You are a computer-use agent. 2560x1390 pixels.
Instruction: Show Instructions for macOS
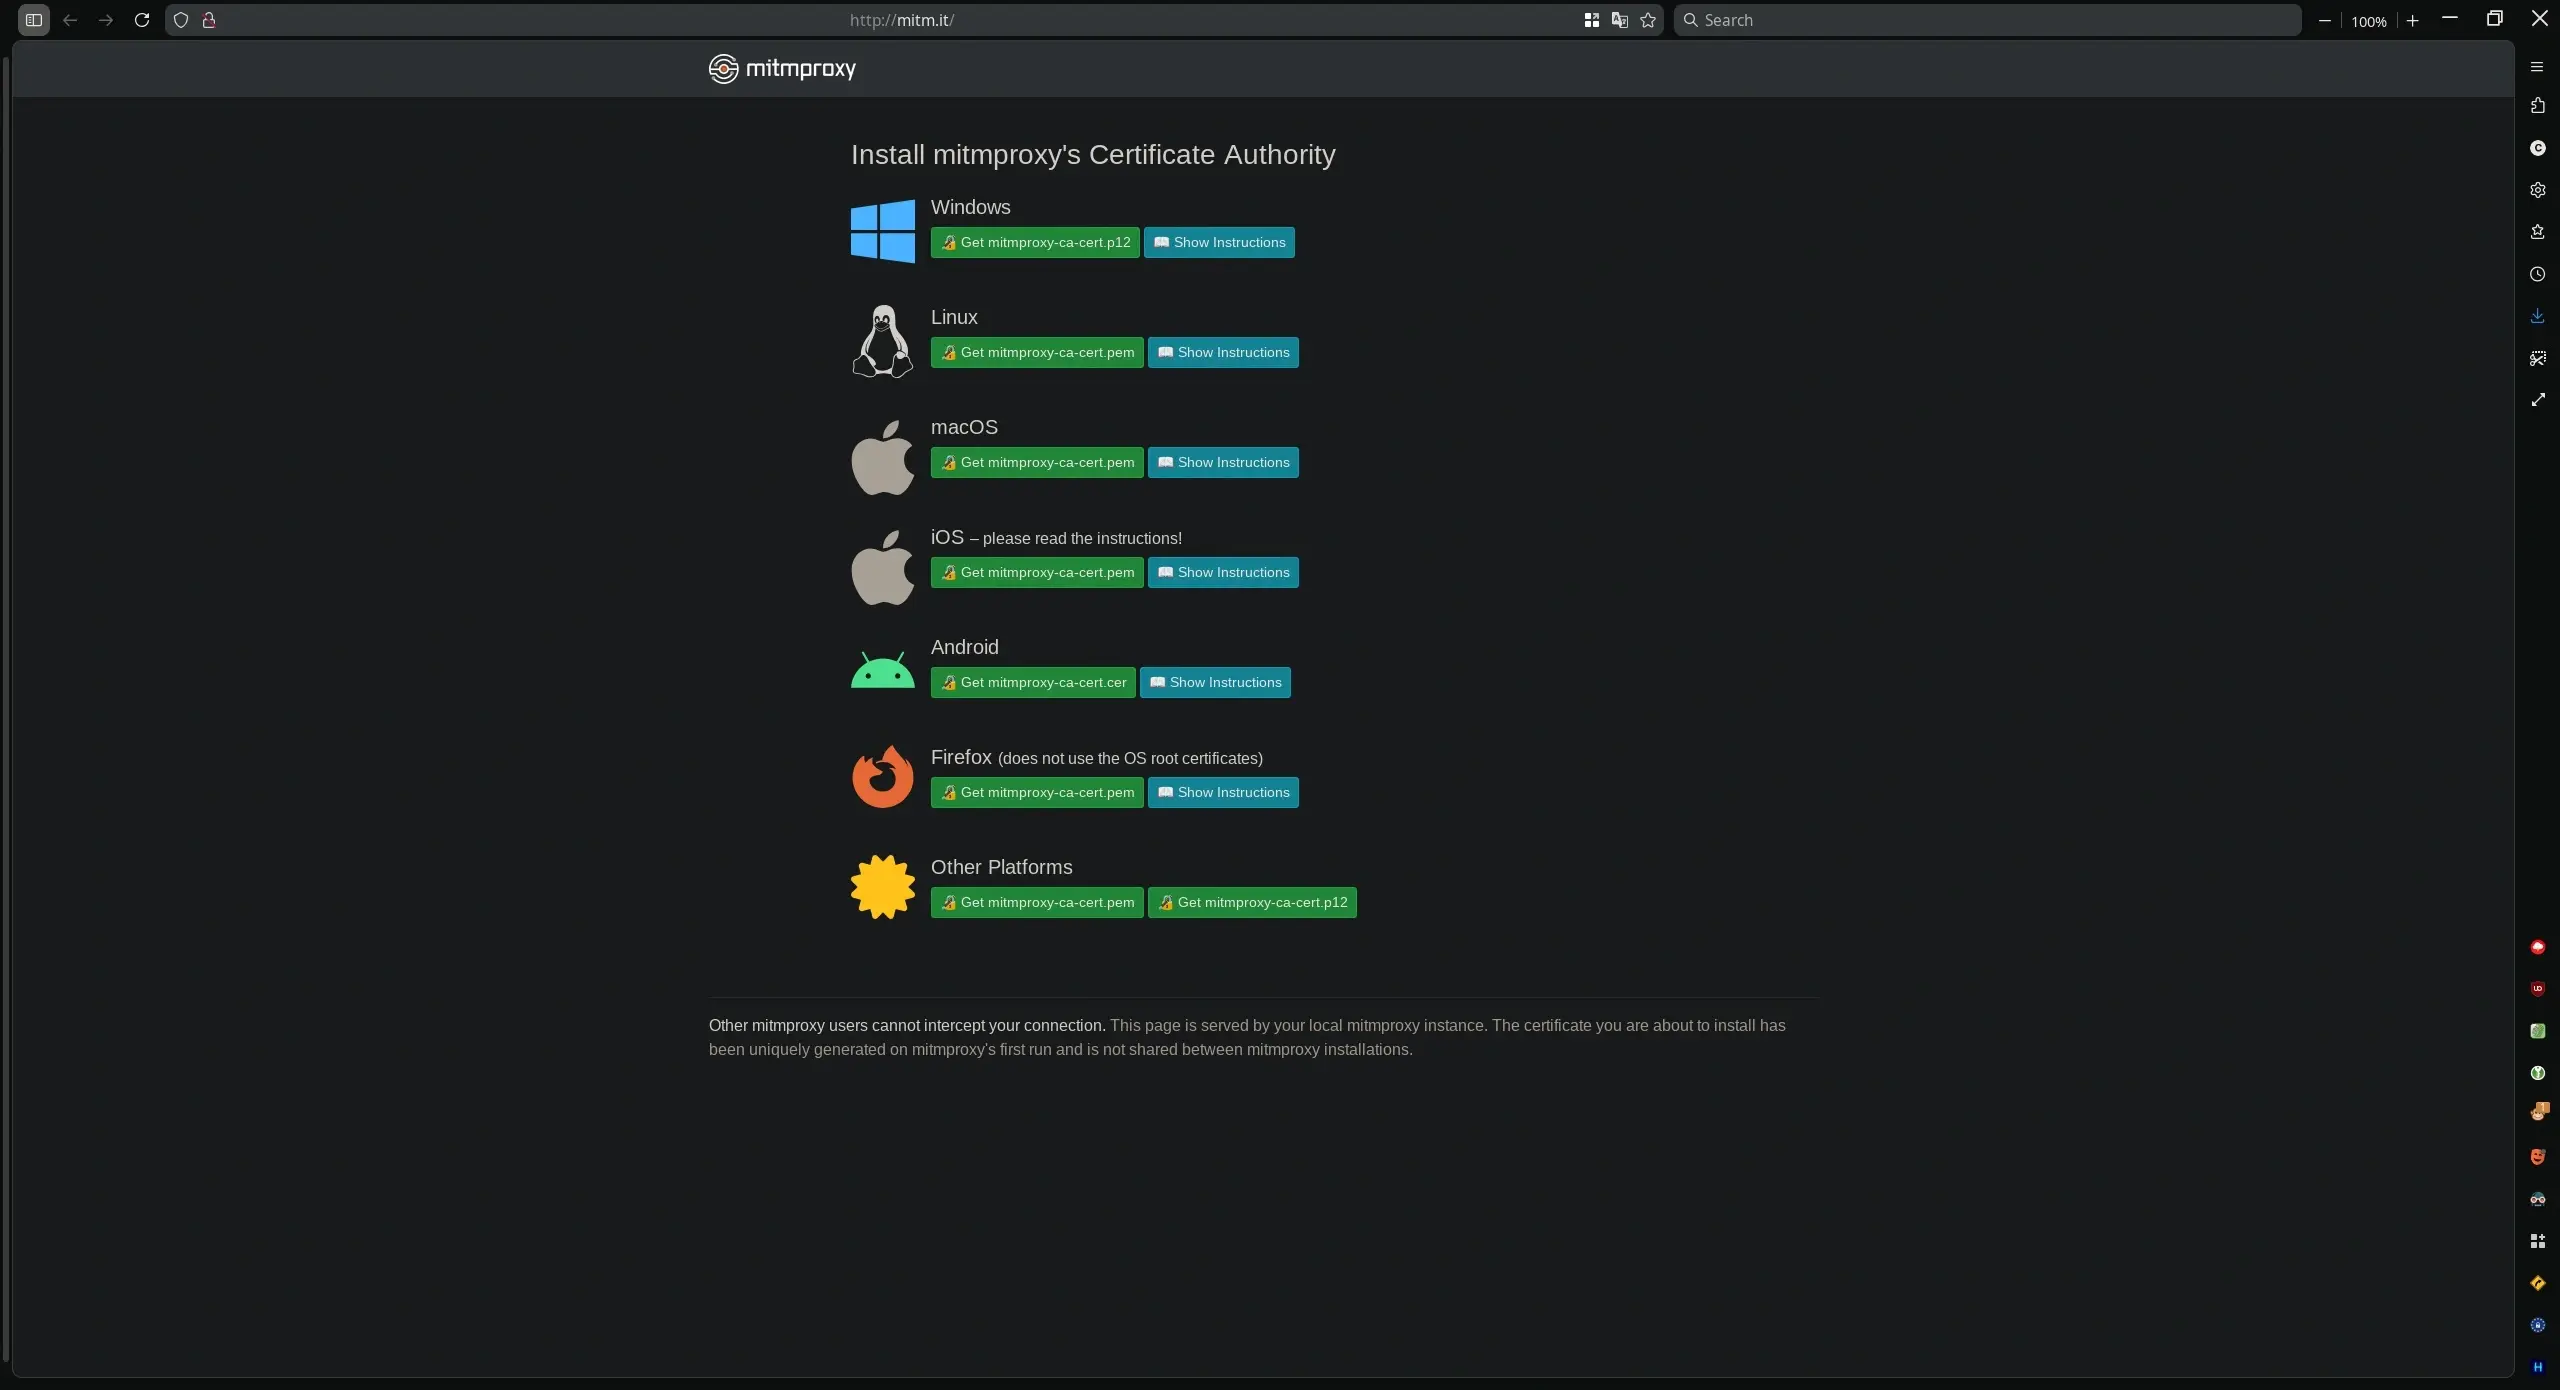[1223, 463]
